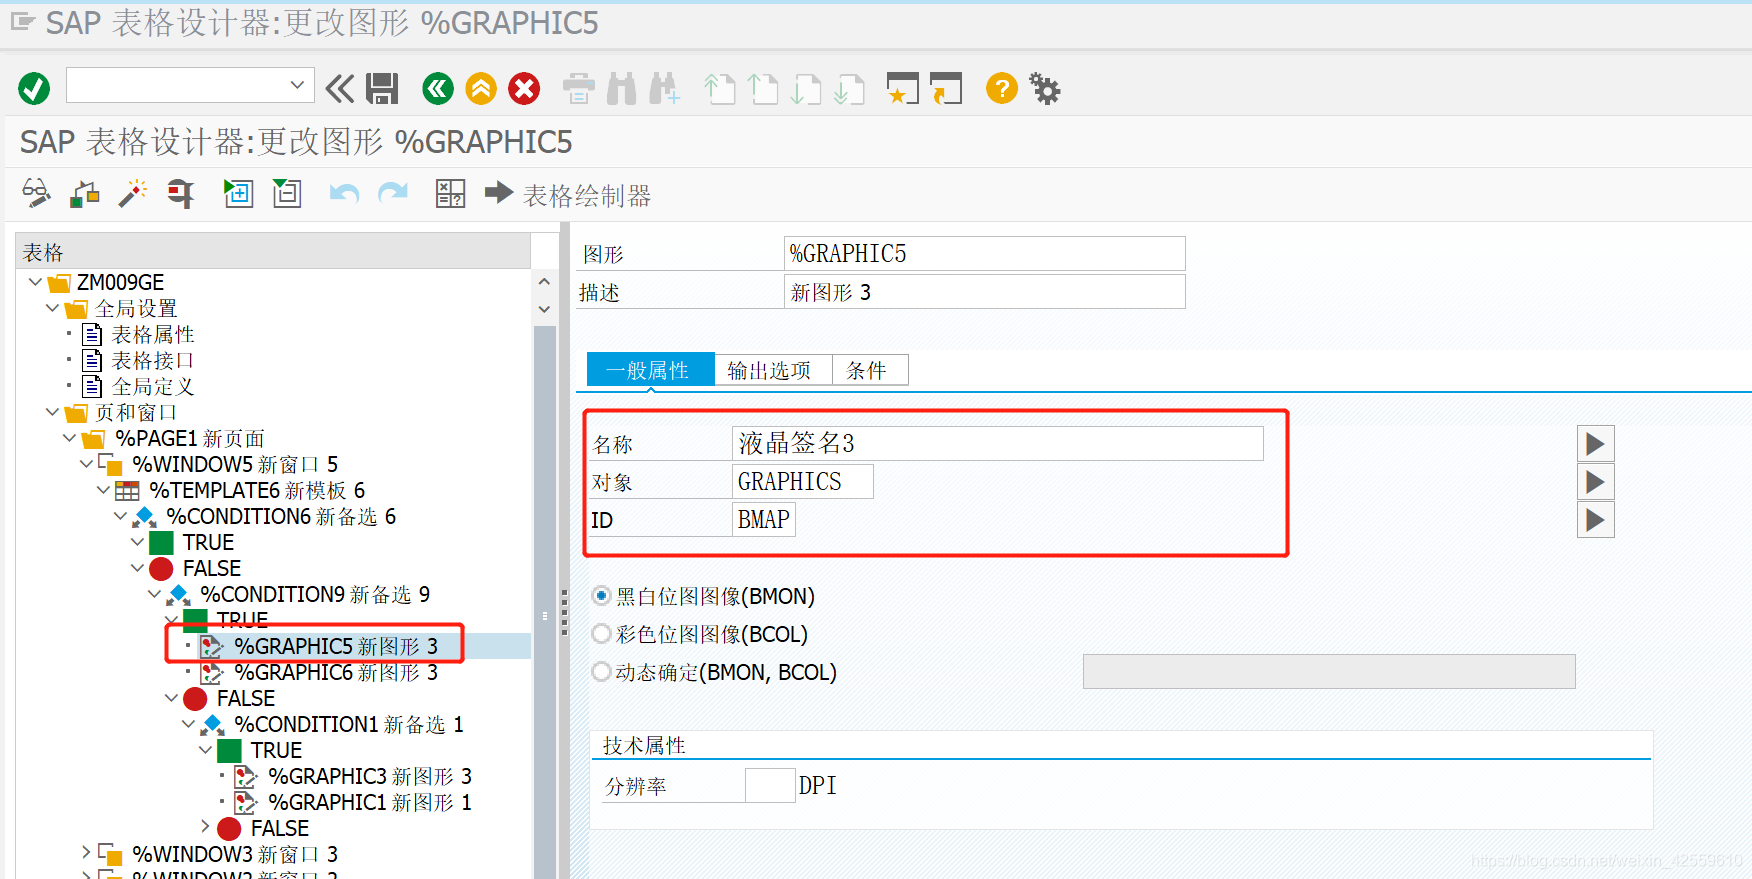This screenshot has height=879, width=1752.
Task: Click the ID field containing BMAP
Action: [x=763, y=519]
